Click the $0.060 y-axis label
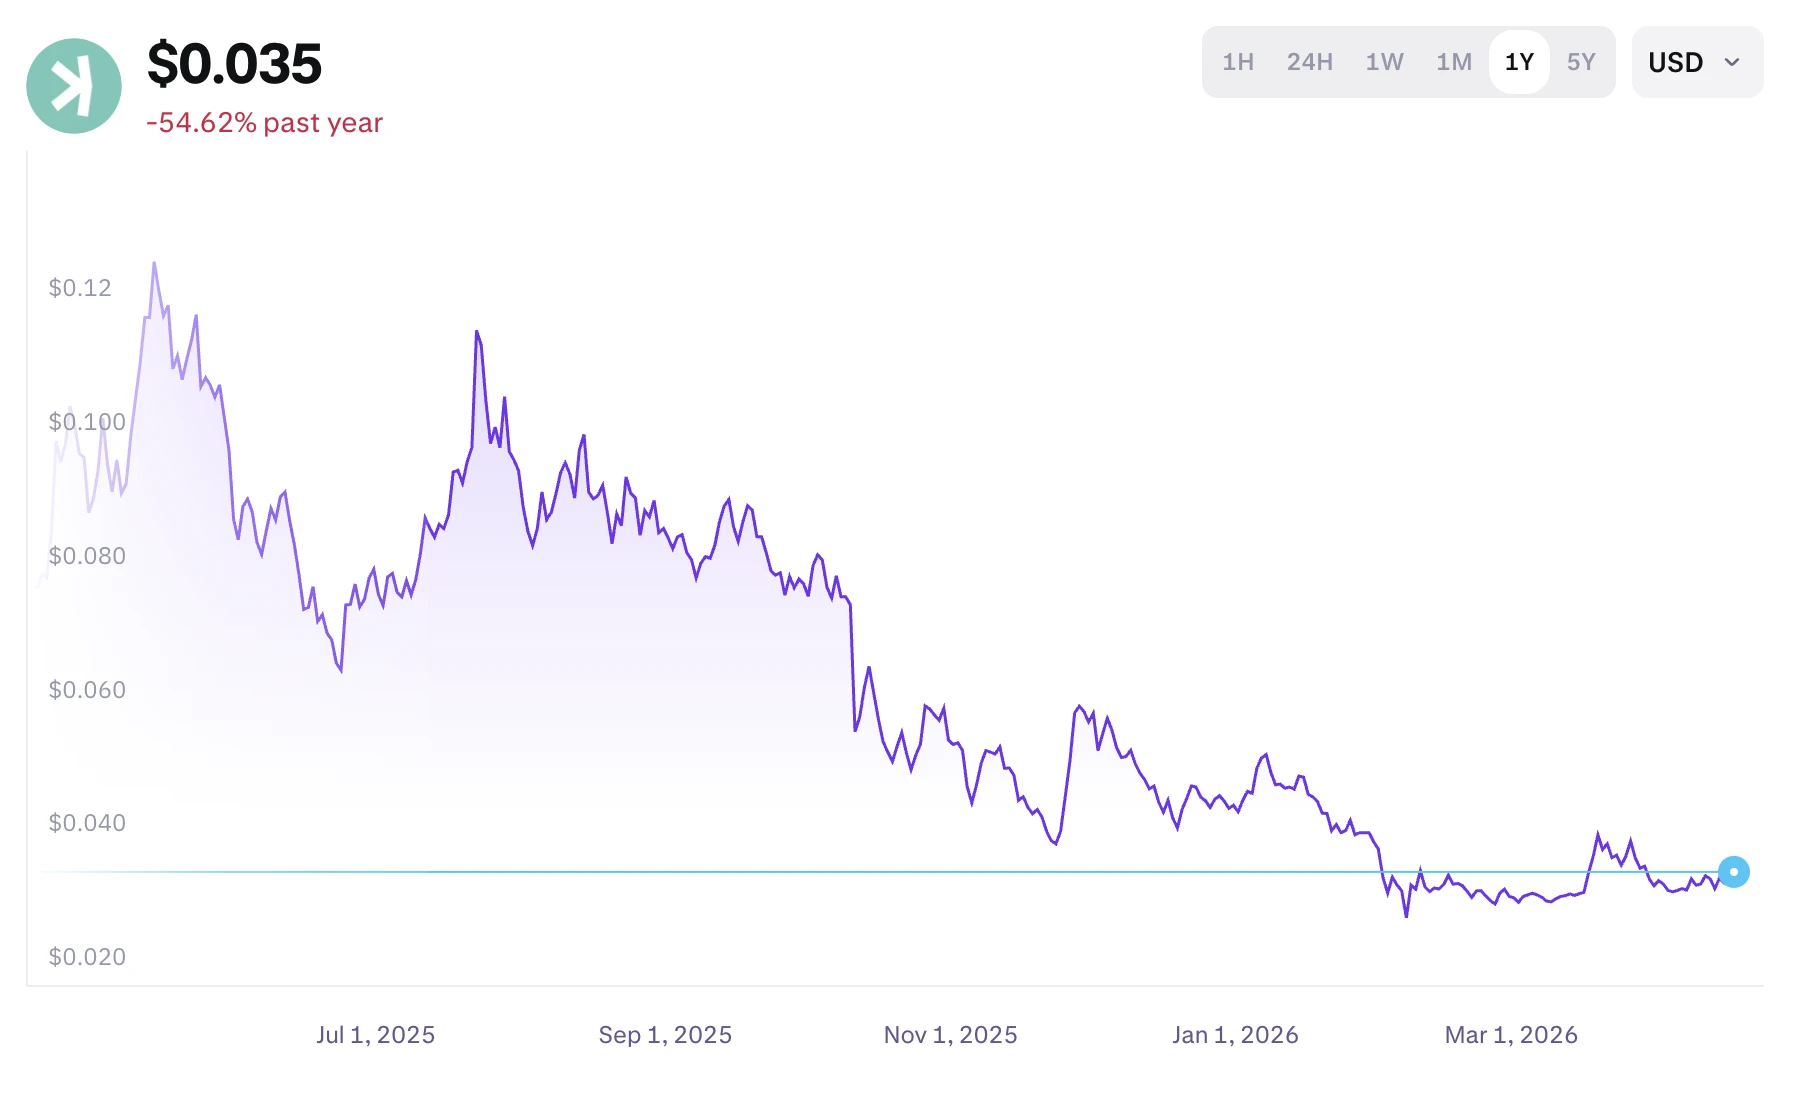 (87, 690)
